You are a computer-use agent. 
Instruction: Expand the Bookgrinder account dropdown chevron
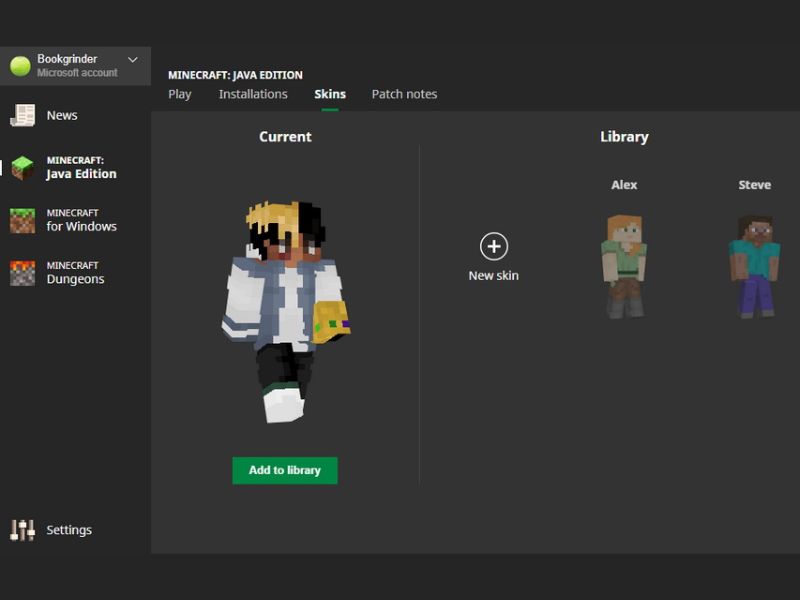[133, 60]
